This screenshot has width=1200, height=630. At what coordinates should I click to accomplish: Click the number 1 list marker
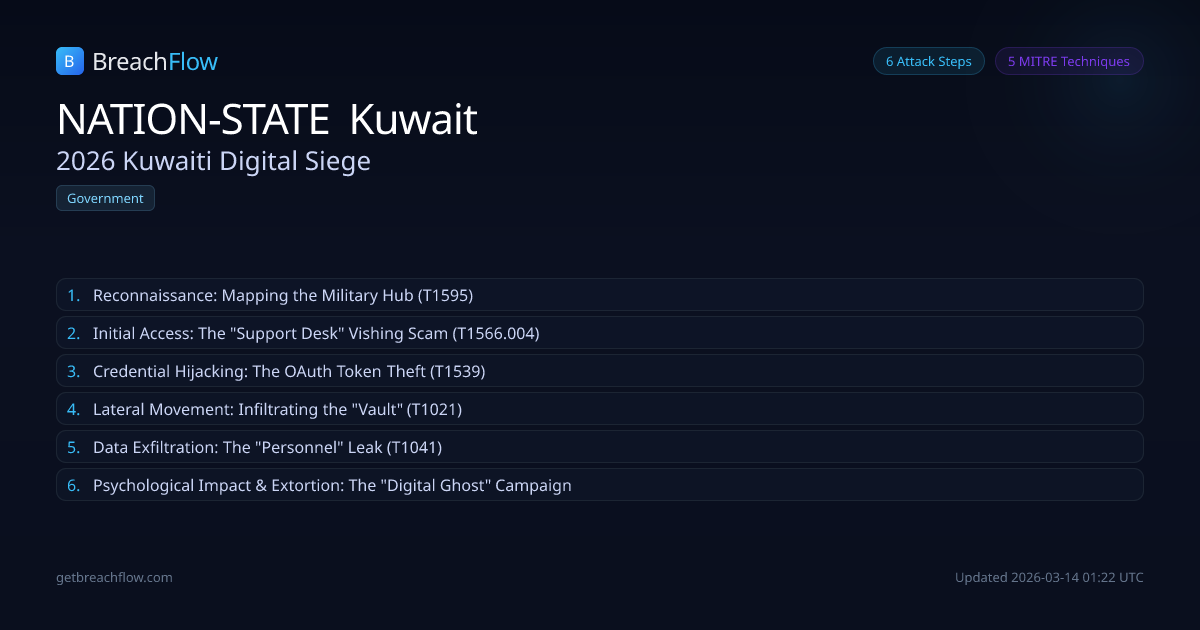tap(73, 295)
